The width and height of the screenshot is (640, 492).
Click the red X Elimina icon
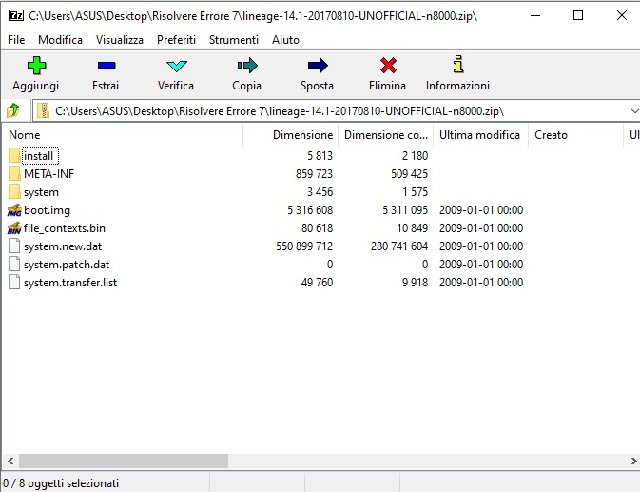click(x=388, y=65)
